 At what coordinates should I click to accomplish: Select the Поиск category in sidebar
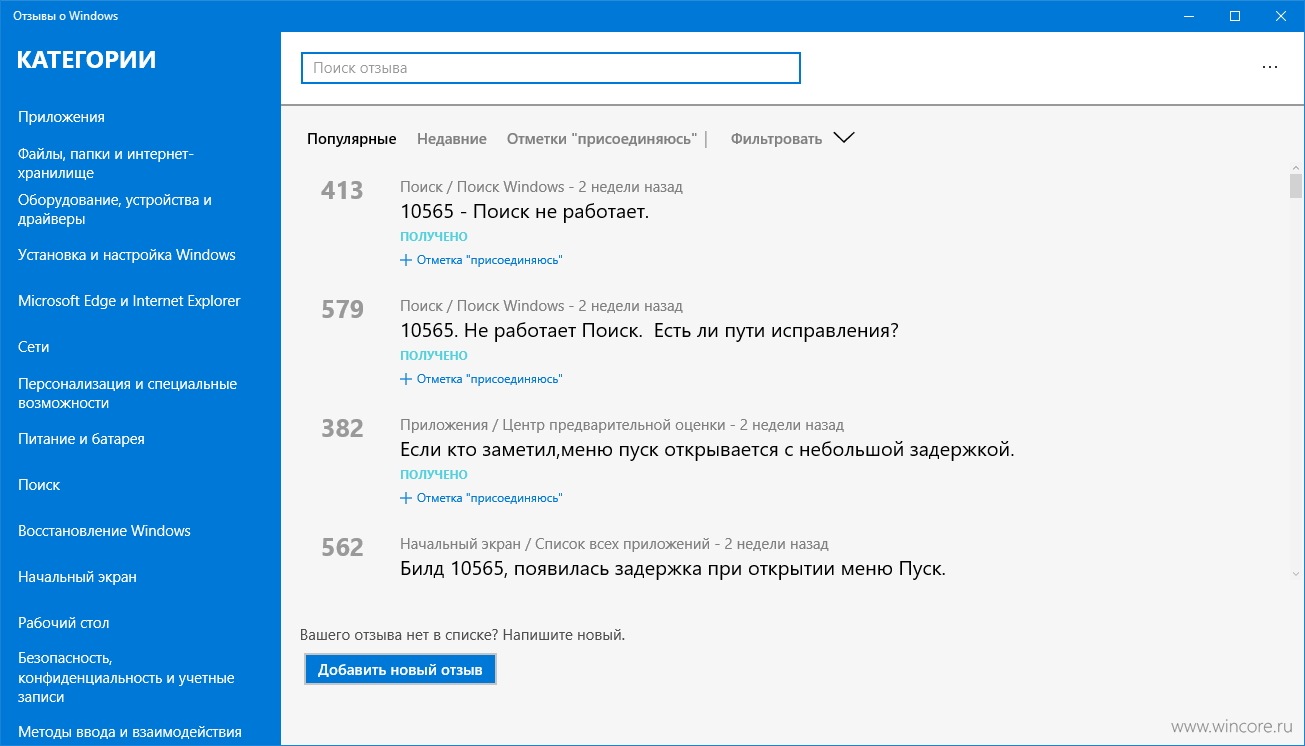click(39, 485)
